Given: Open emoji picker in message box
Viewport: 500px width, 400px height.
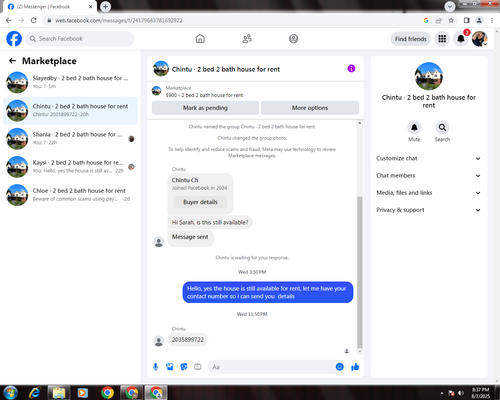Looking at the screenshot, I should coord(339,367).
